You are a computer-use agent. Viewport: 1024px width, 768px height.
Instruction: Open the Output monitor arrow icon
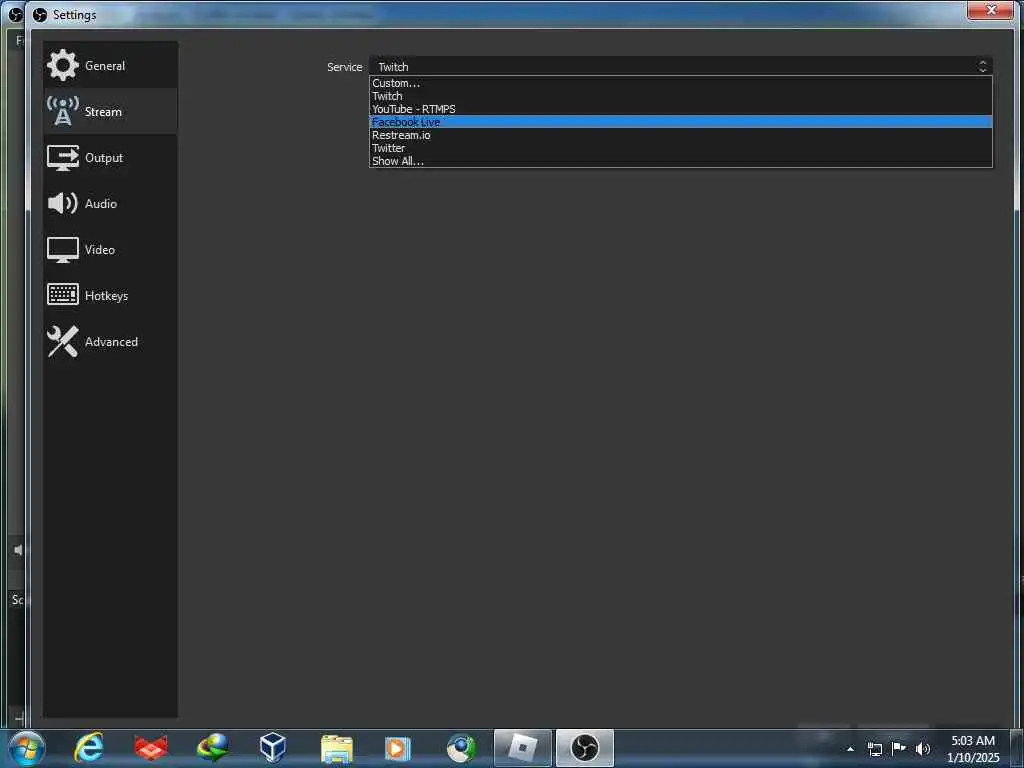tap(63, 157)
